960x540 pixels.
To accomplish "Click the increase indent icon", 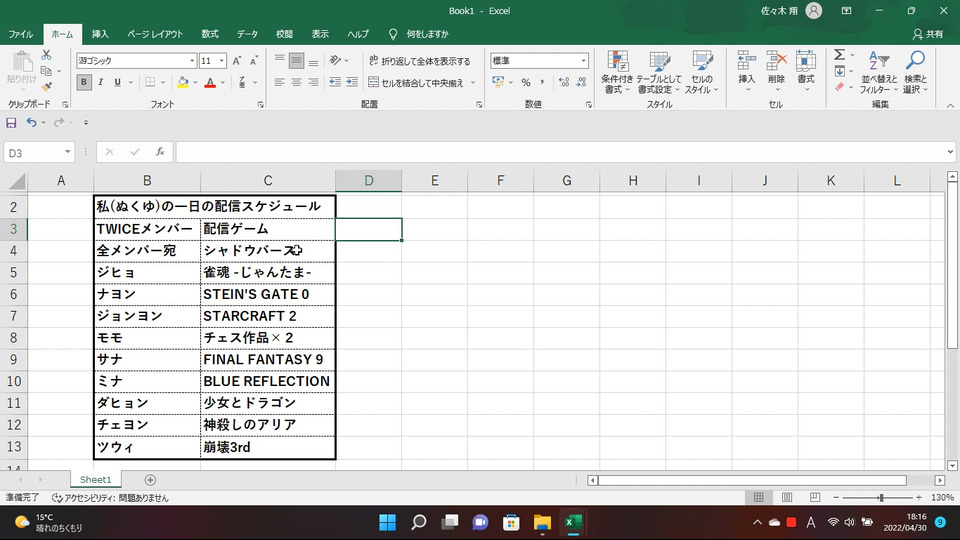I will pyautogui.click(x=351, y=82).
